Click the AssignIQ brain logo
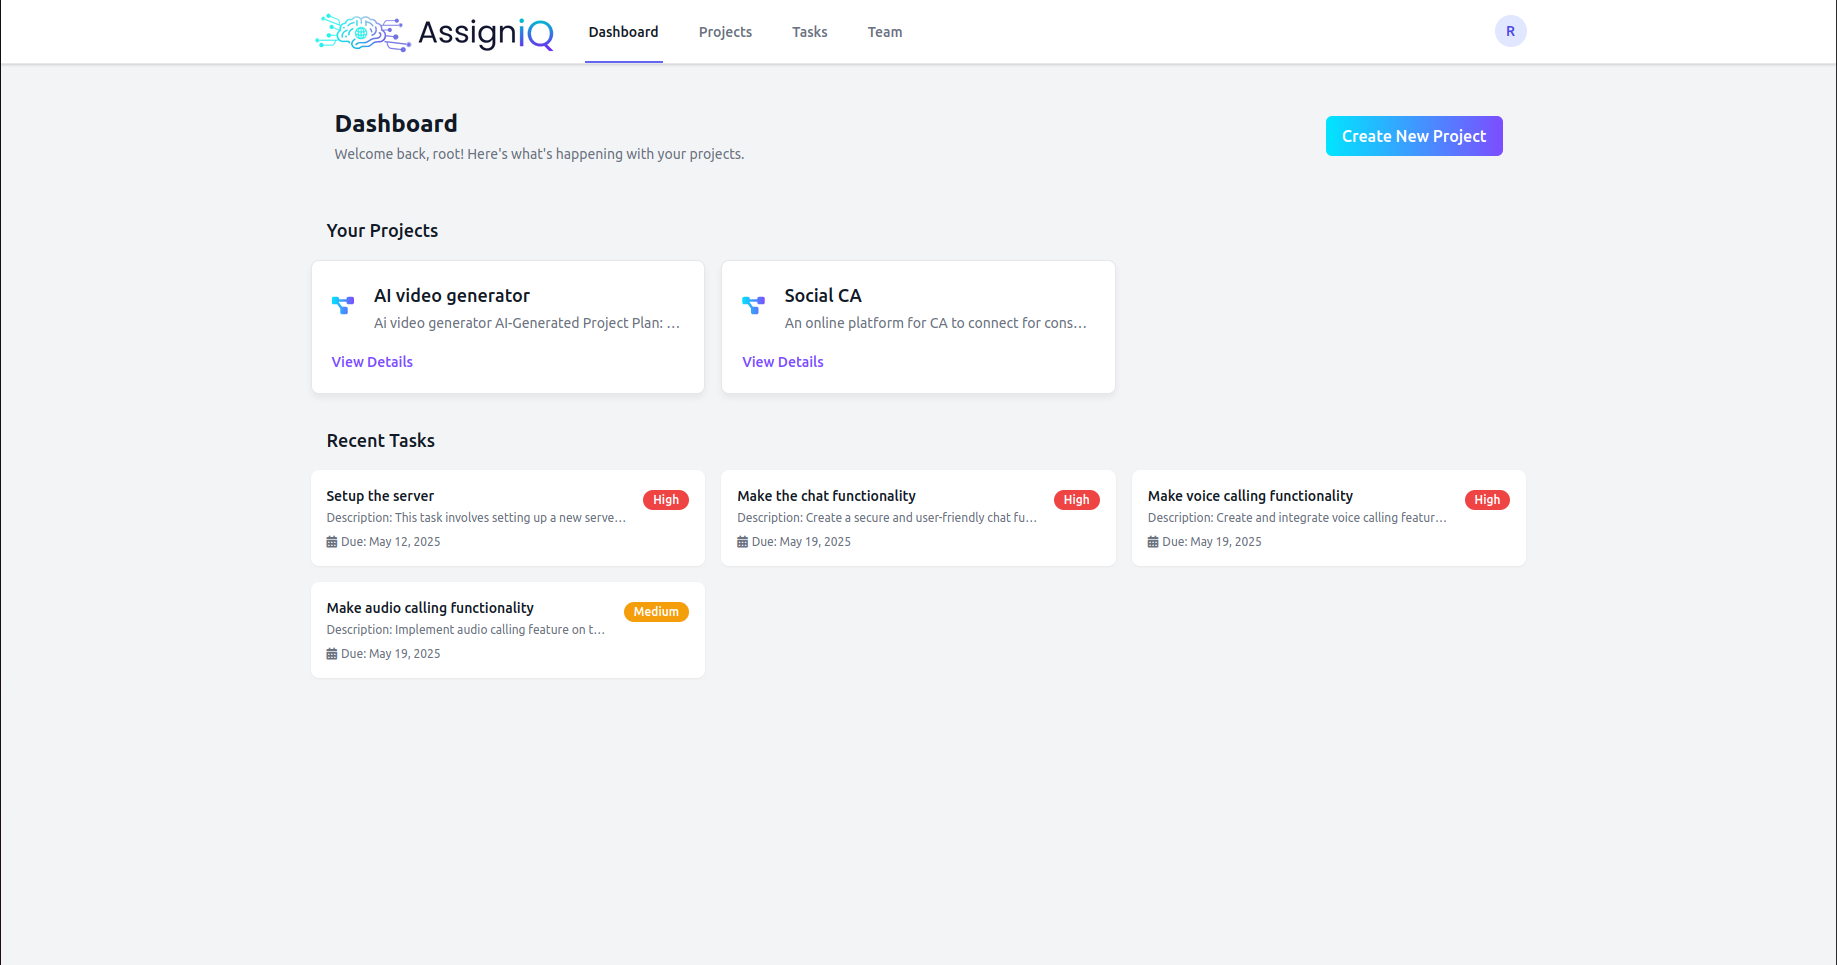The height and width of the screenshot is (965, 1837). coord(363,32)
